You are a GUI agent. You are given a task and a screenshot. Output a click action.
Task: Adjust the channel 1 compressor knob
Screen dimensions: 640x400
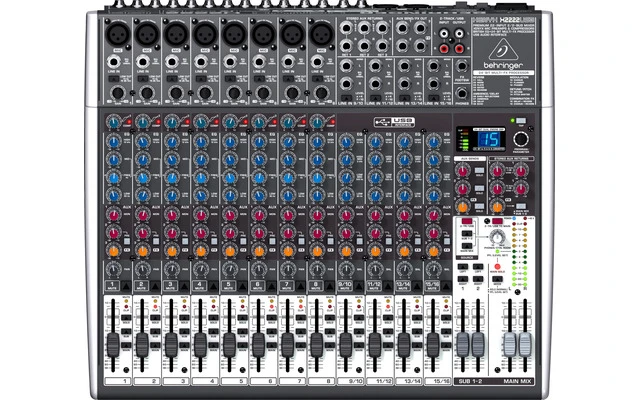click(x=113, y=122)
